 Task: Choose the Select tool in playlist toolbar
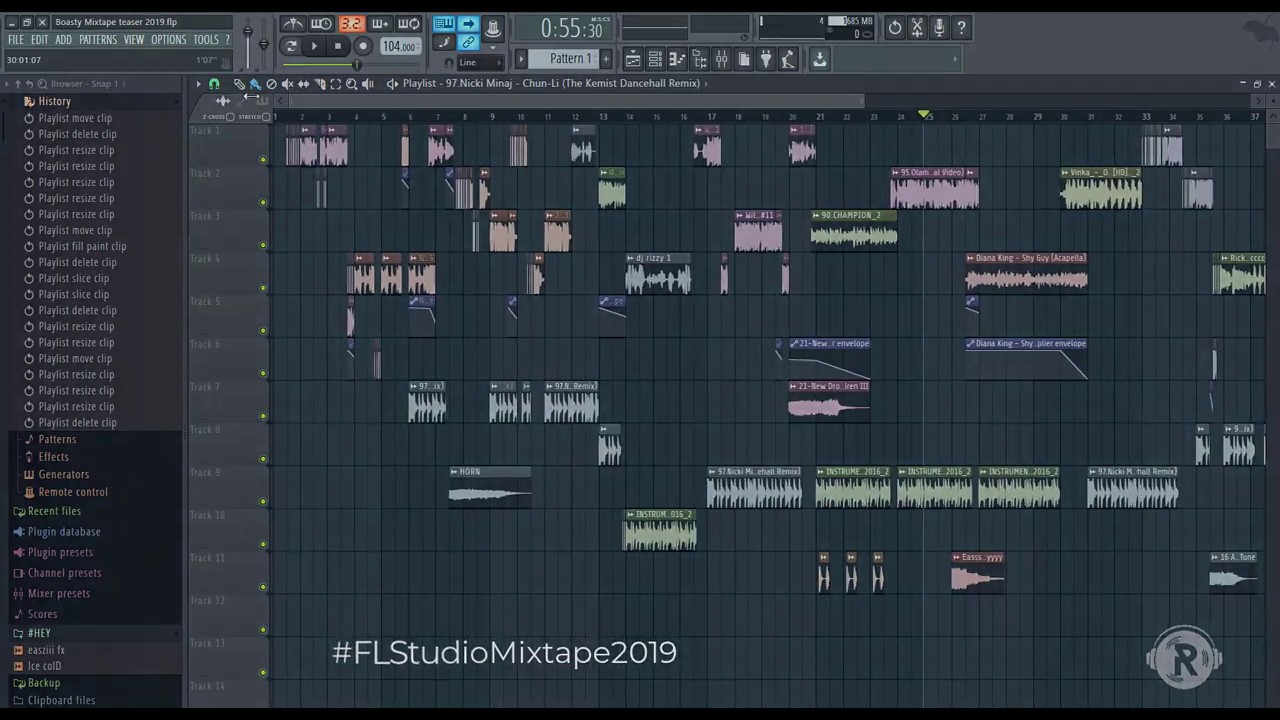(335, 84)
